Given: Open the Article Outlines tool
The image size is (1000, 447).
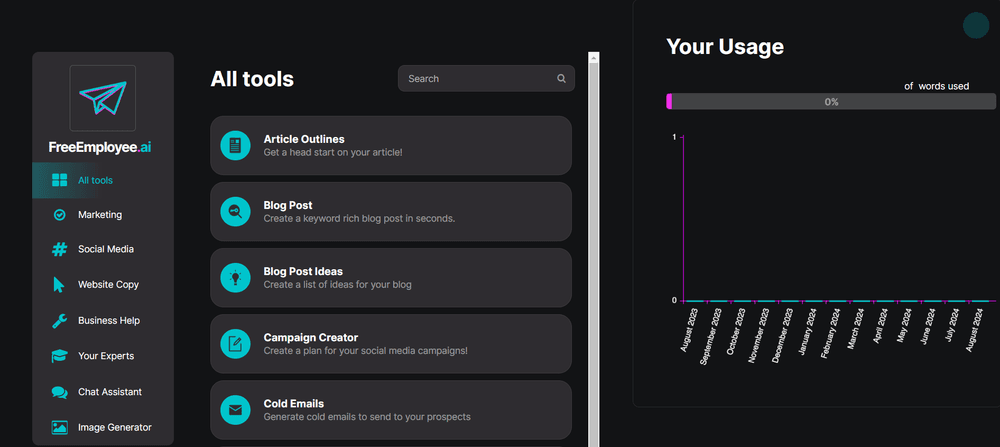Looking at the screenshot, I should [x=391, y=146].
